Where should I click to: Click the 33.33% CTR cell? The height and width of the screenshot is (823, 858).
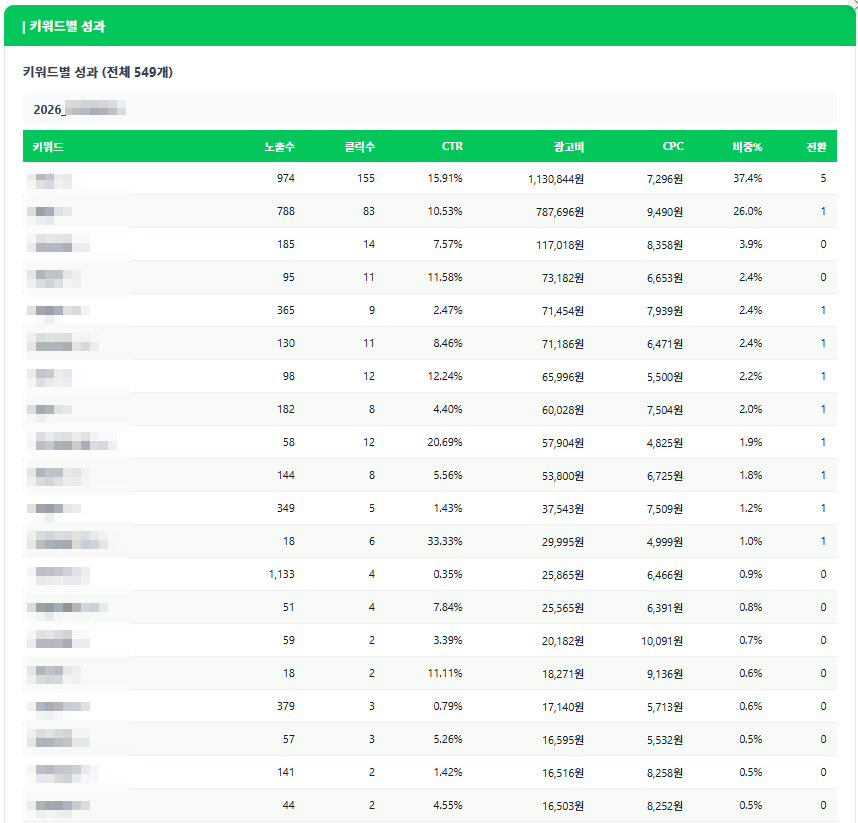point(445,541)
